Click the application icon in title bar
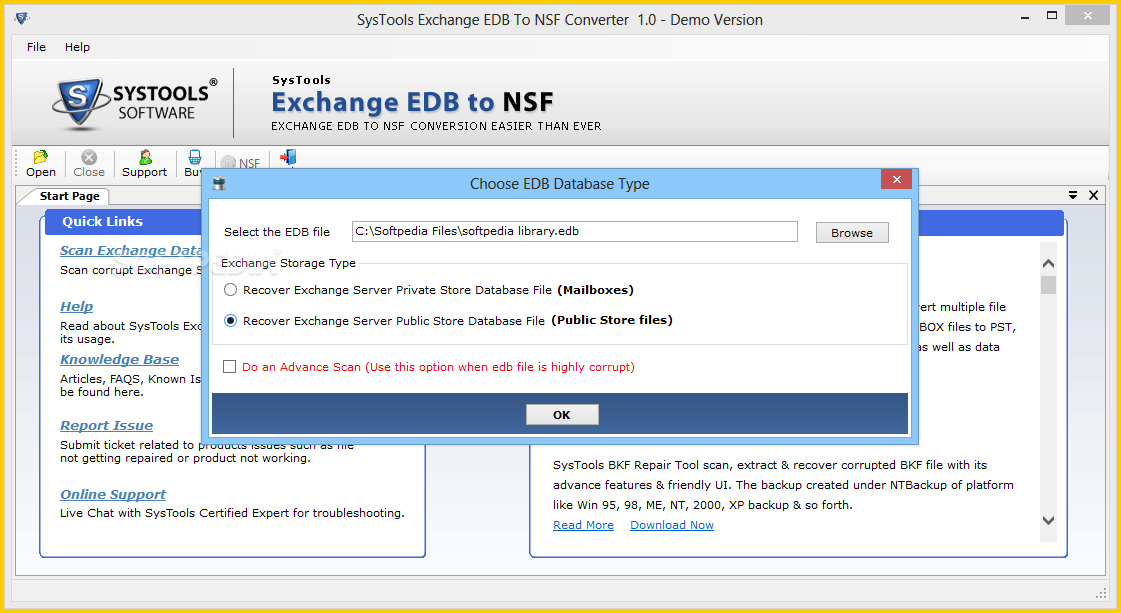This screenshot has height=613, width=1121. pyautogui.click(x=22, y=18)
